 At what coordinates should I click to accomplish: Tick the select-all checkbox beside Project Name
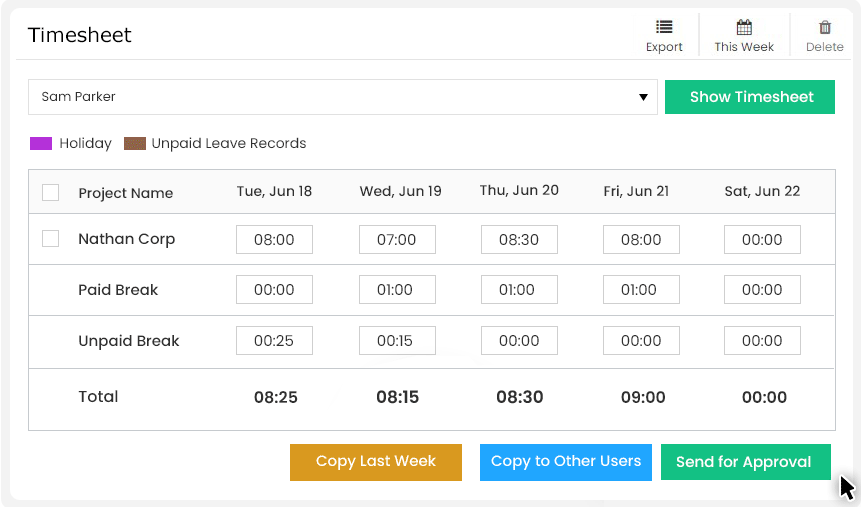pyautogui.click(x=51, y=193)
